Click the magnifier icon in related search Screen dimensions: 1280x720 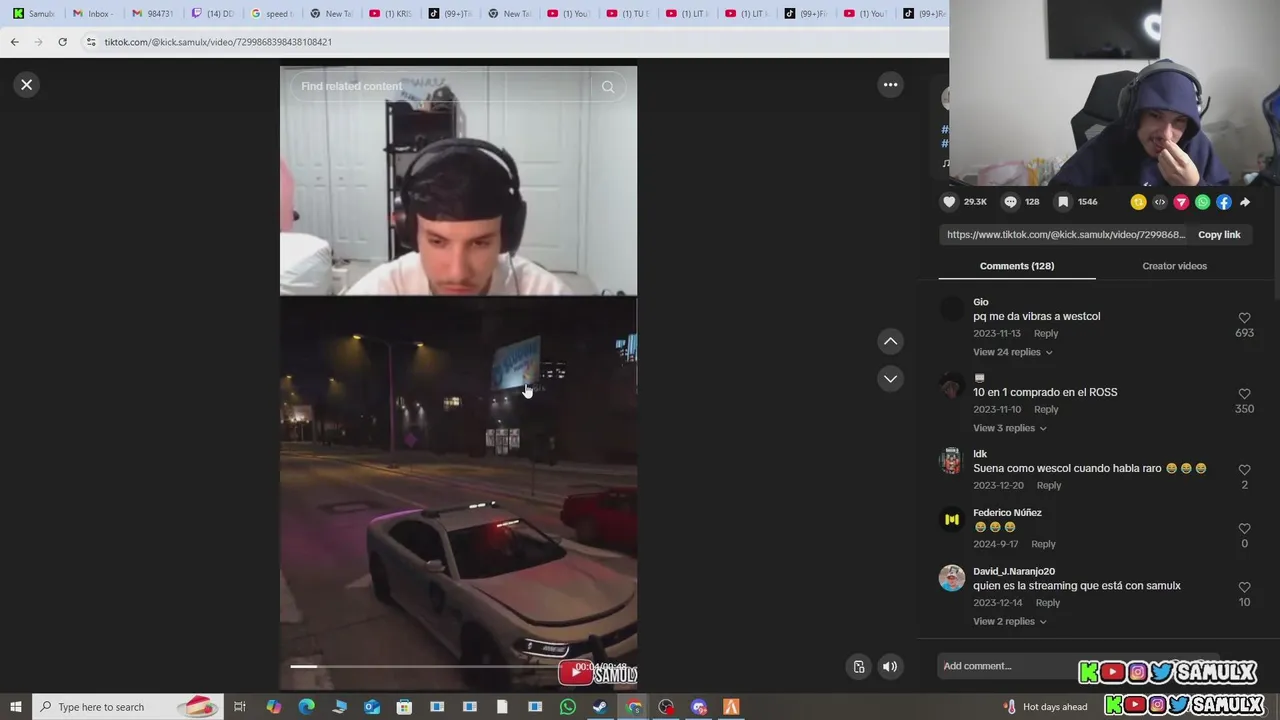(608, 87)
